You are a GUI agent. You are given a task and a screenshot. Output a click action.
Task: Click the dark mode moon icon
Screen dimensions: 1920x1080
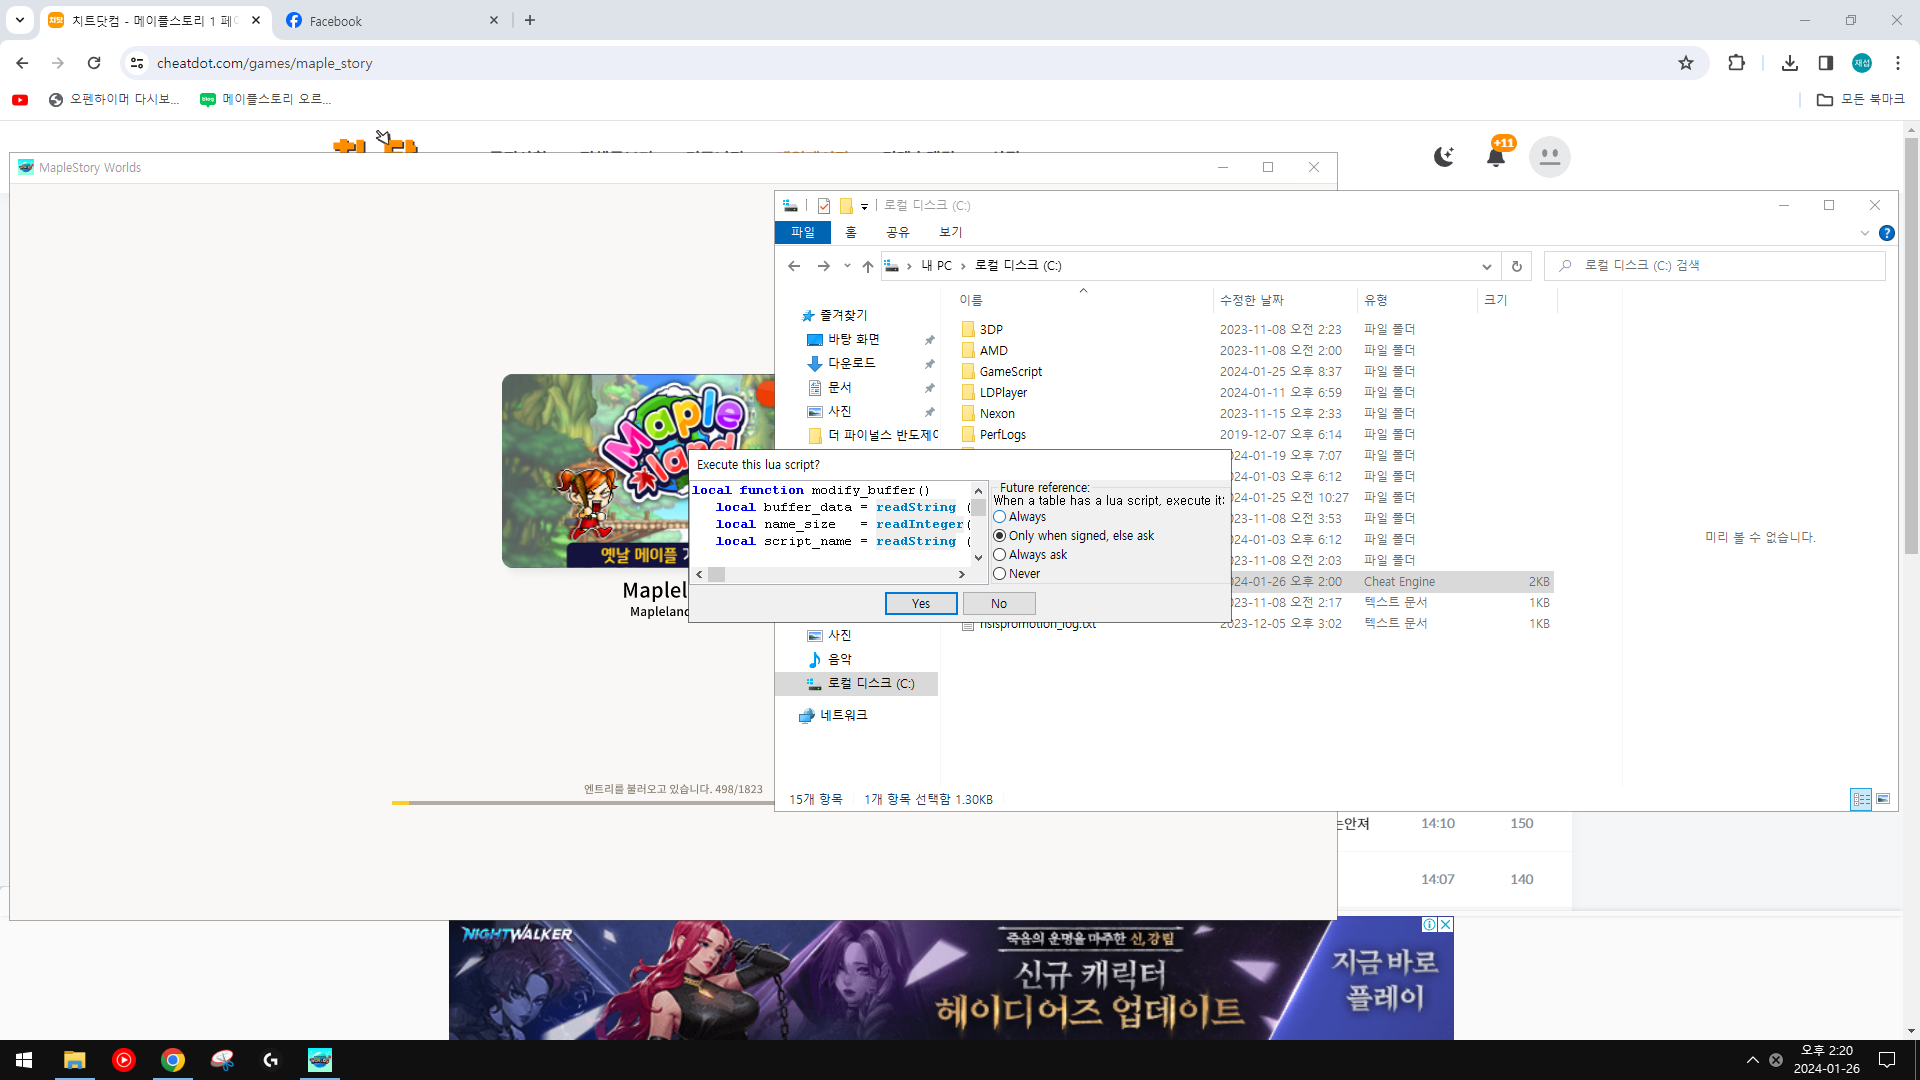pyautogui.click(x=1443, y=156)
